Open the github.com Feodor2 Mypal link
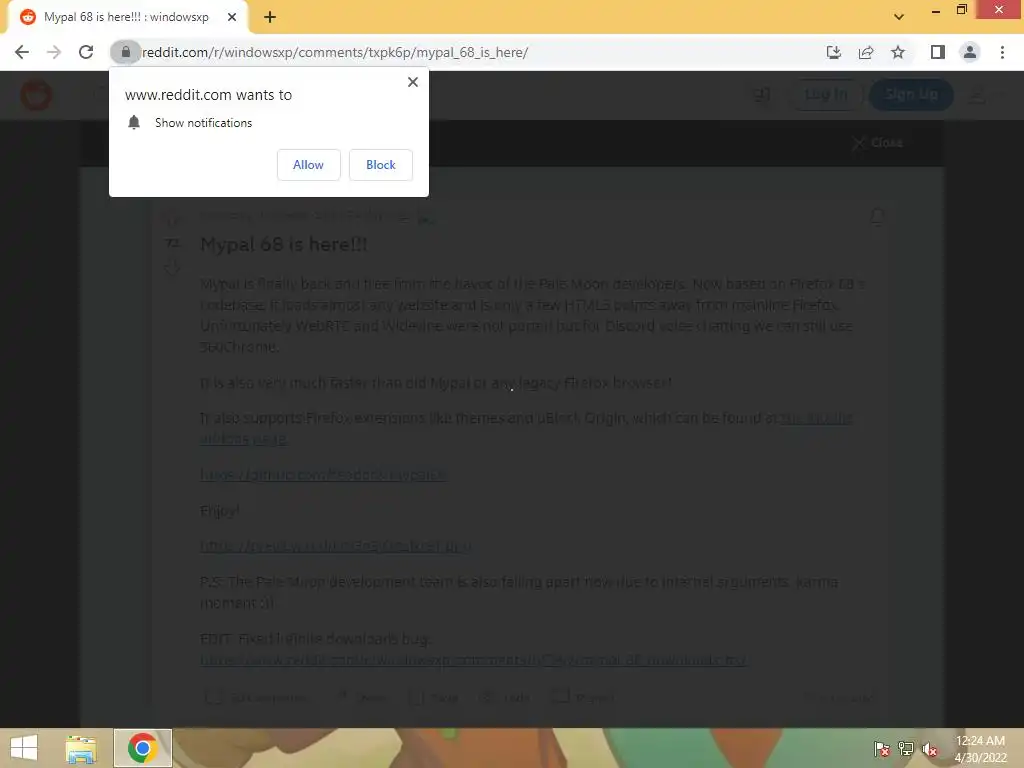Viewport: 1024px width, 768px height. coord(324,475)
